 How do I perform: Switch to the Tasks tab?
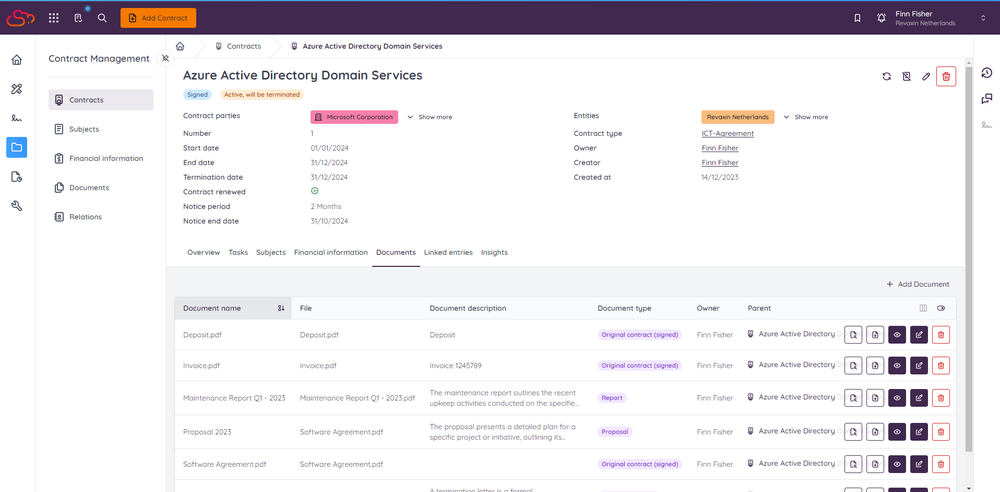click(x=238, y=253)
